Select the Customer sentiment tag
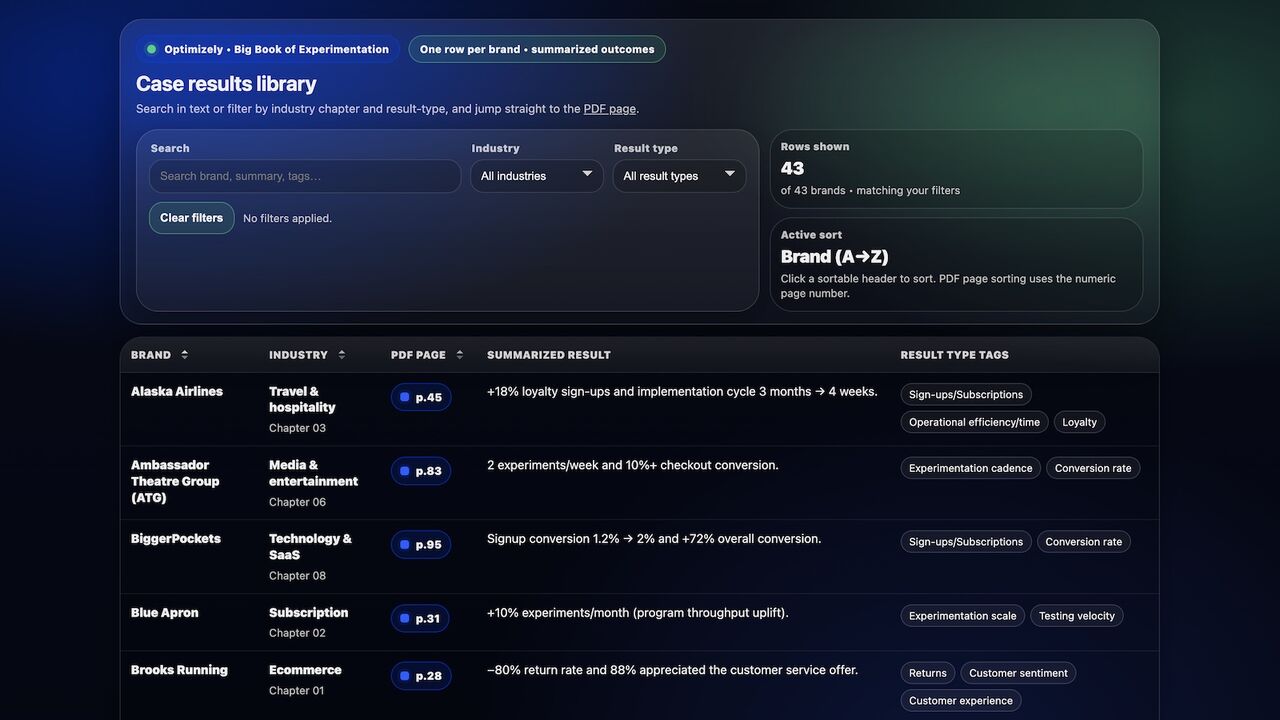The height and width of the screenshot is (720, 1280). click(x=1018, y=673)
